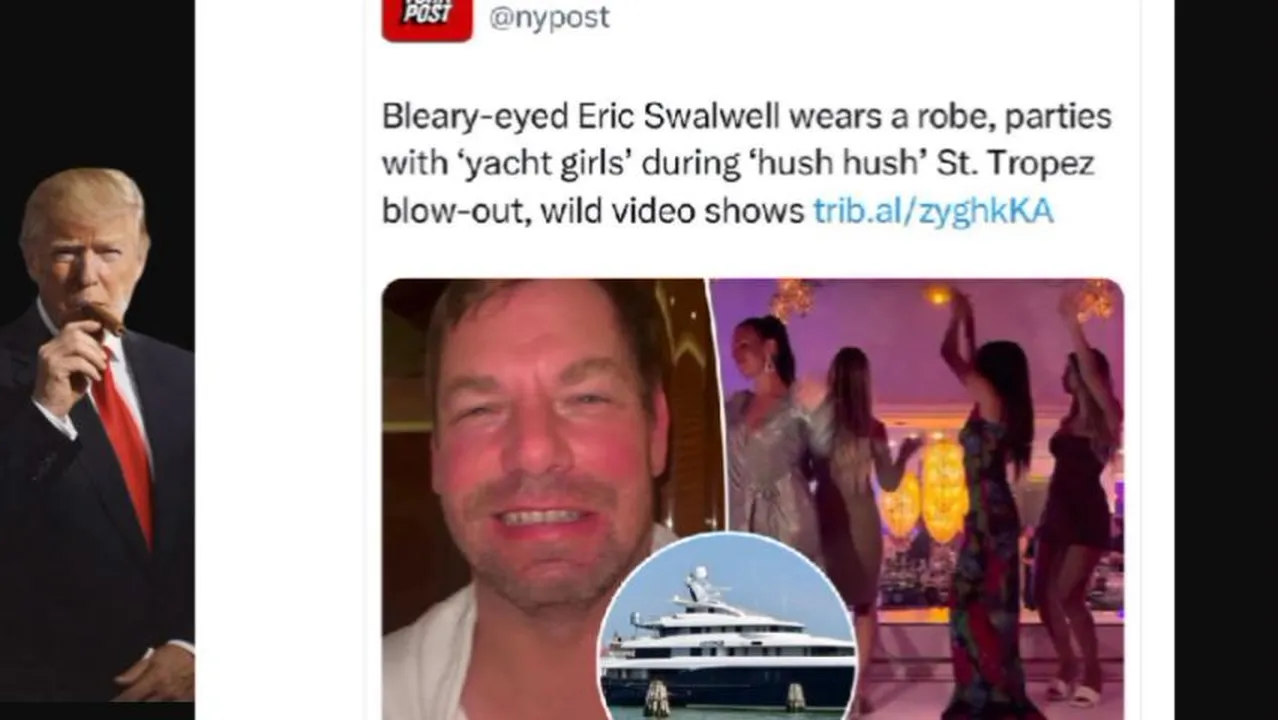This screenshot has height=720, width=1278.
Task: Click the woman in the floral long dress
Action: (985, 510)
